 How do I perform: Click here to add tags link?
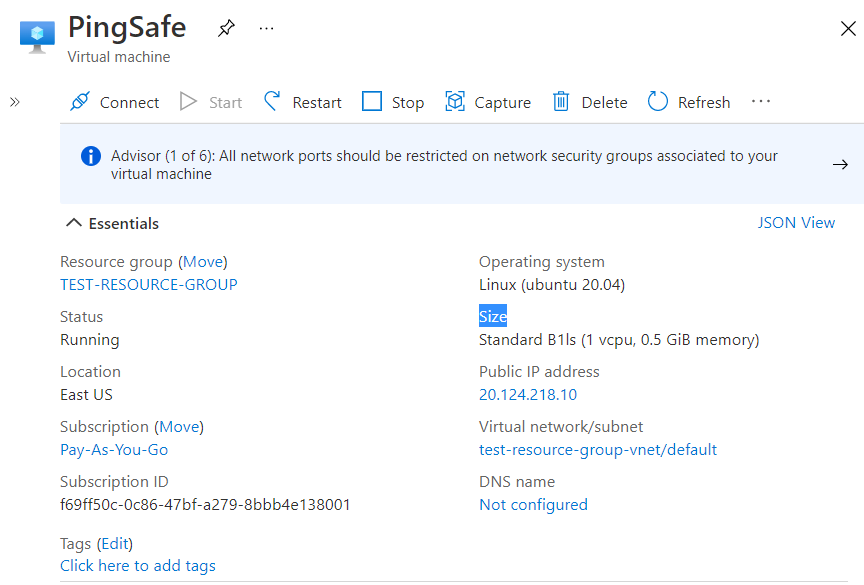138,566
